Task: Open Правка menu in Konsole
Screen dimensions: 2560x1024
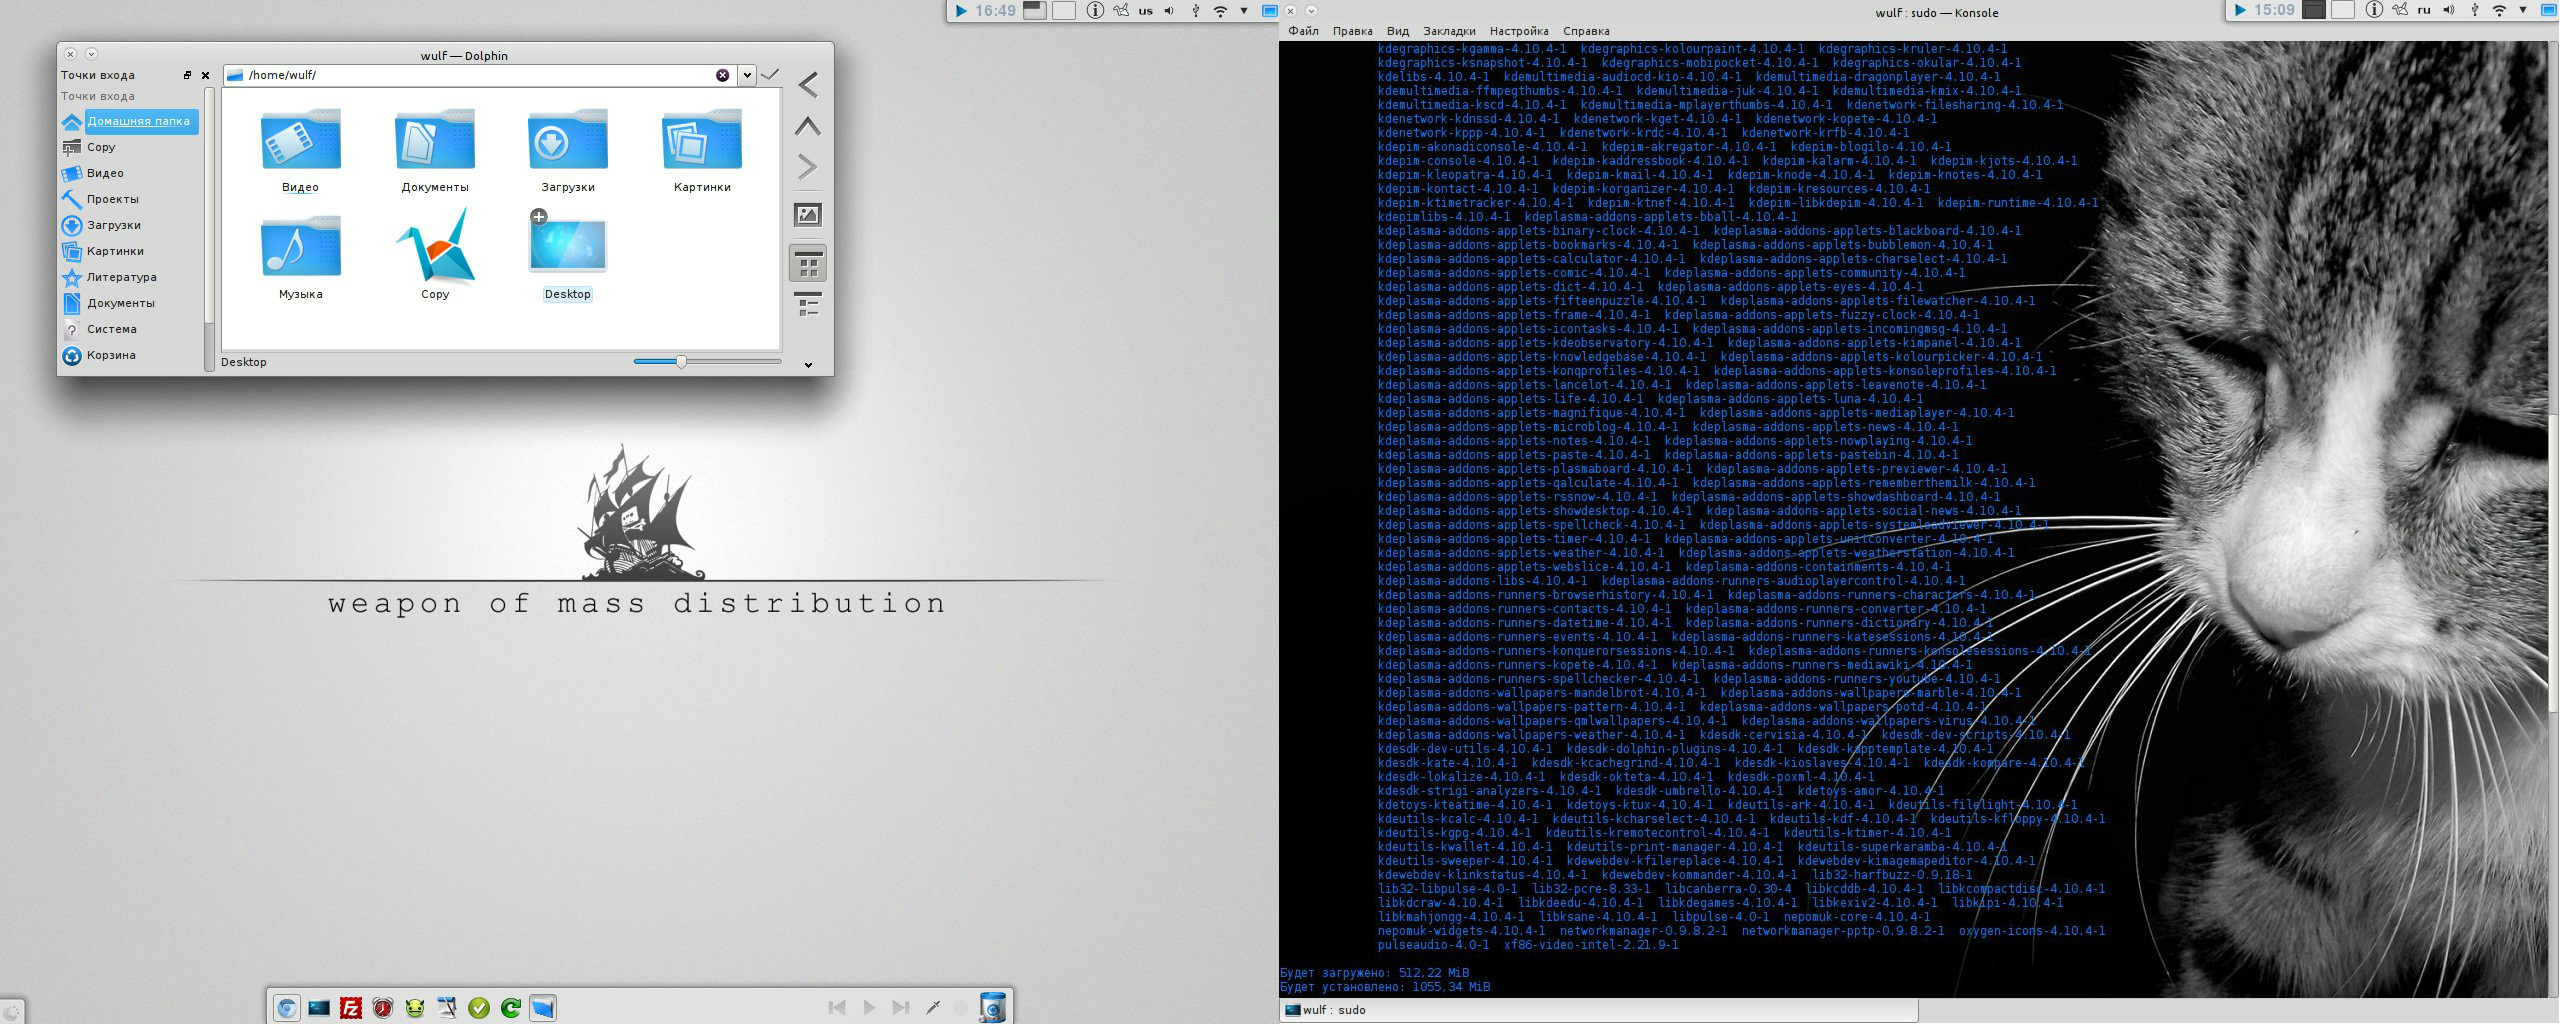Action: (x=1352, y=31)
